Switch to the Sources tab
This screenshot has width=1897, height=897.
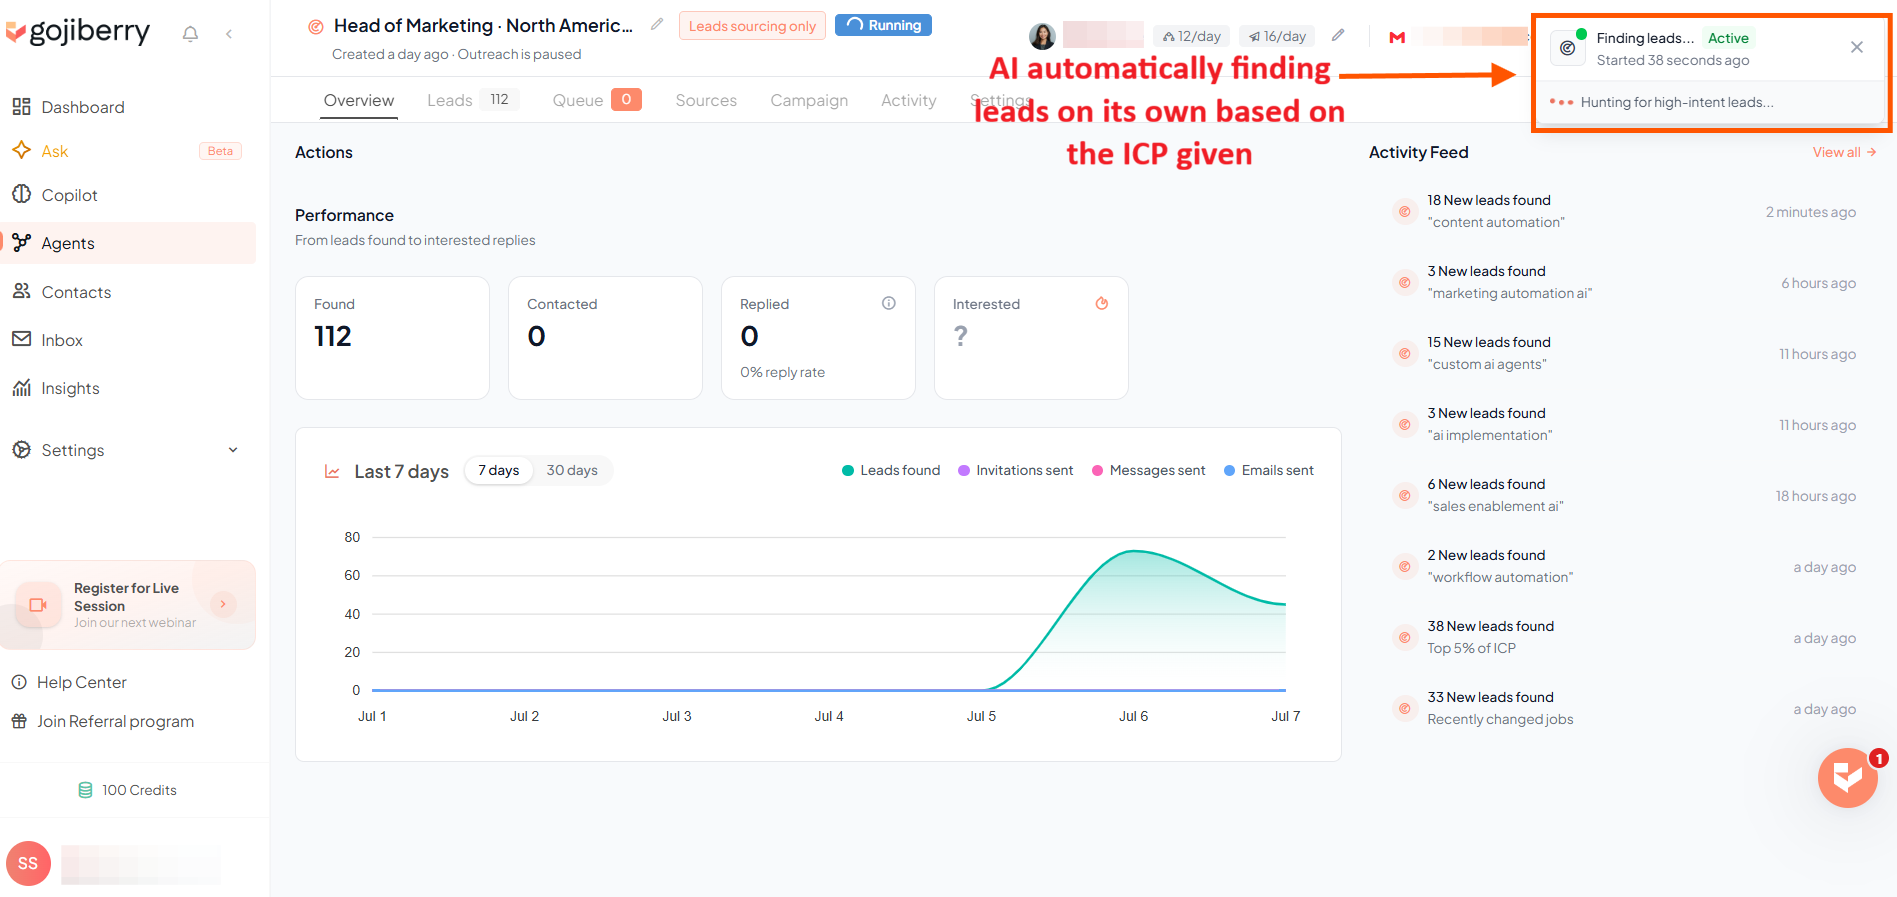(706, 100)
